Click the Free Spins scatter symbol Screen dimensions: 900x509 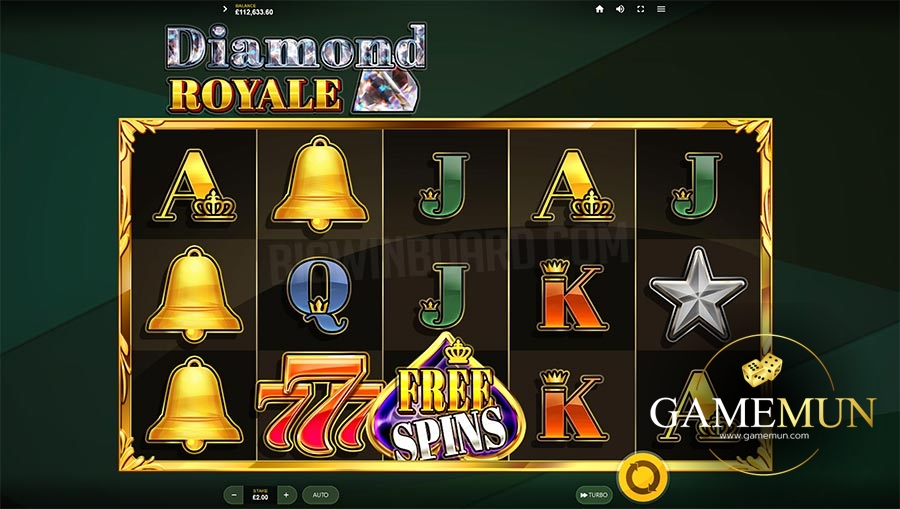pos(446,399)
